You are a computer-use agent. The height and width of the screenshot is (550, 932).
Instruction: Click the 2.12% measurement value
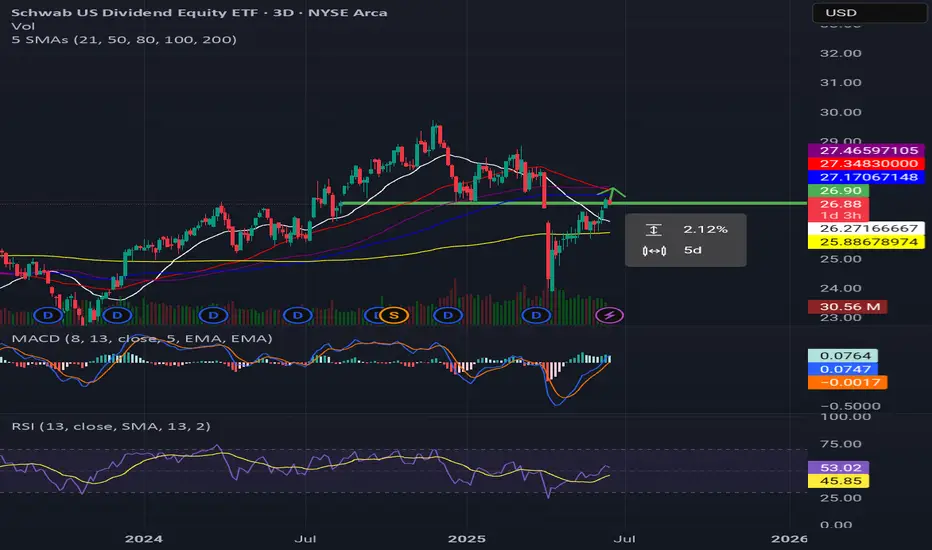pos(705,230)
